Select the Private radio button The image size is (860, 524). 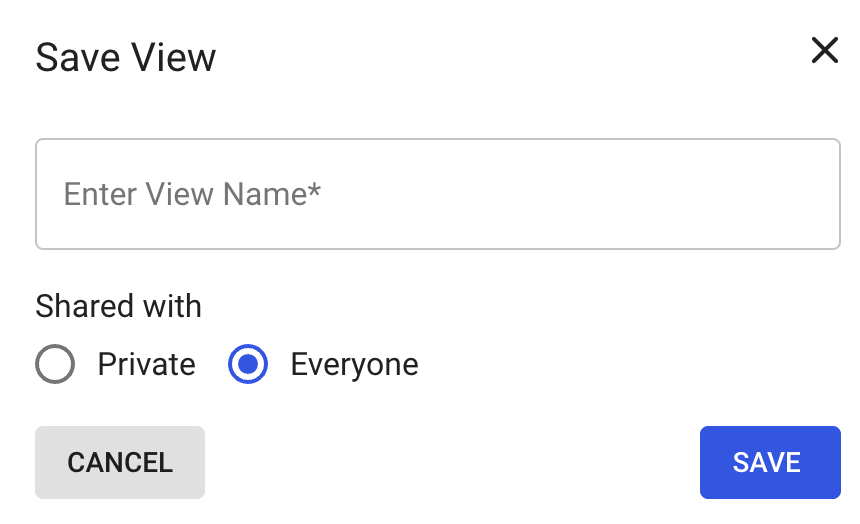click(55, 364)
